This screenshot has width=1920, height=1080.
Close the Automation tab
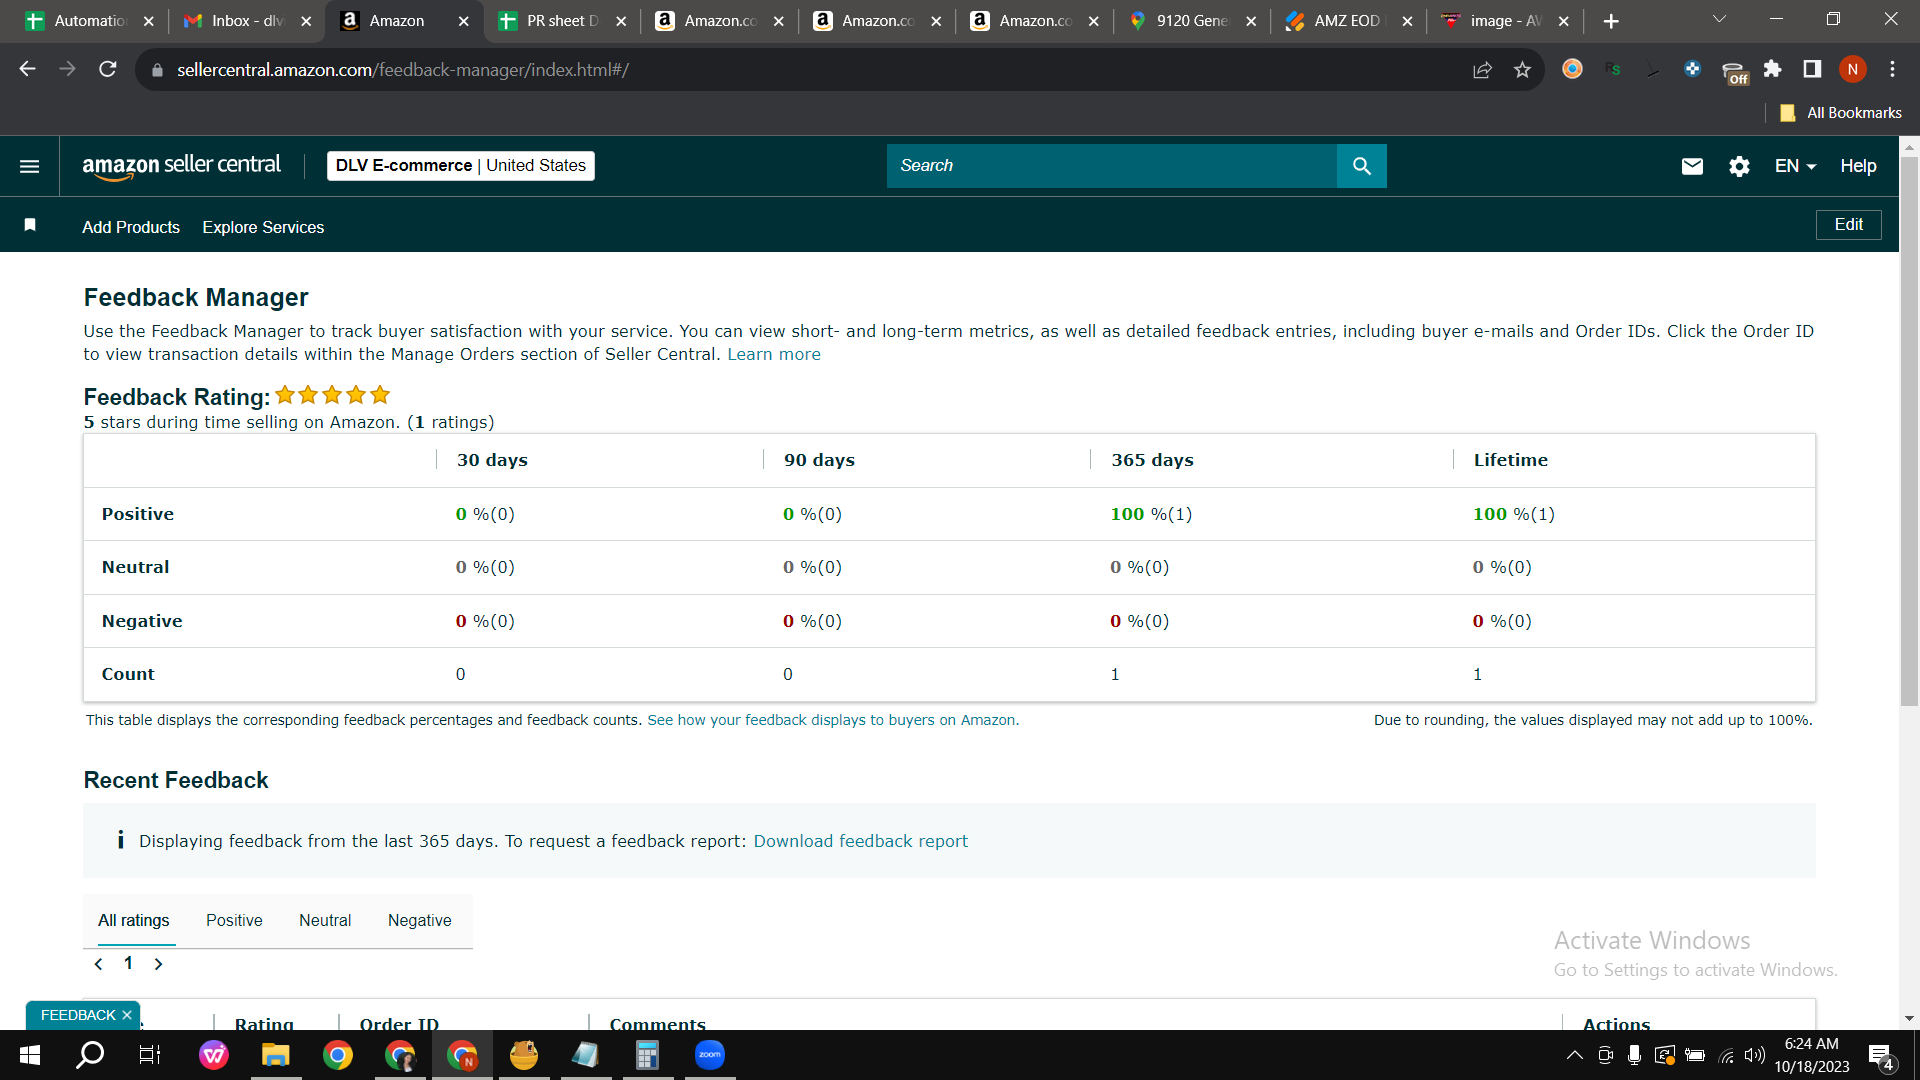pos(149,21)
